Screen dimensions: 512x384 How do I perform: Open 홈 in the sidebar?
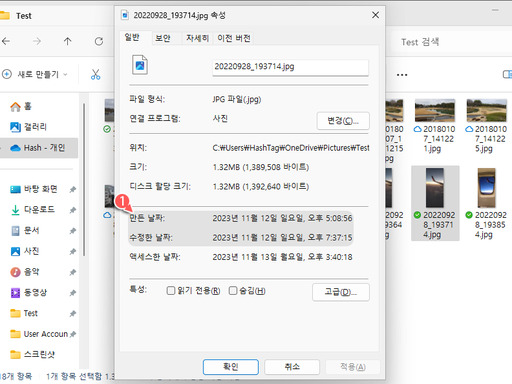[x=21, y=106]
